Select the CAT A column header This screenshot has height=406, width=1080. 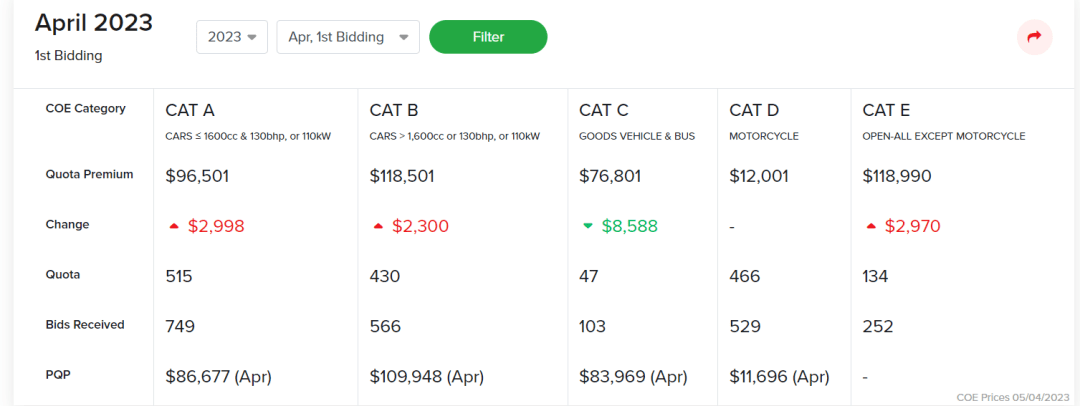point(190,110)
